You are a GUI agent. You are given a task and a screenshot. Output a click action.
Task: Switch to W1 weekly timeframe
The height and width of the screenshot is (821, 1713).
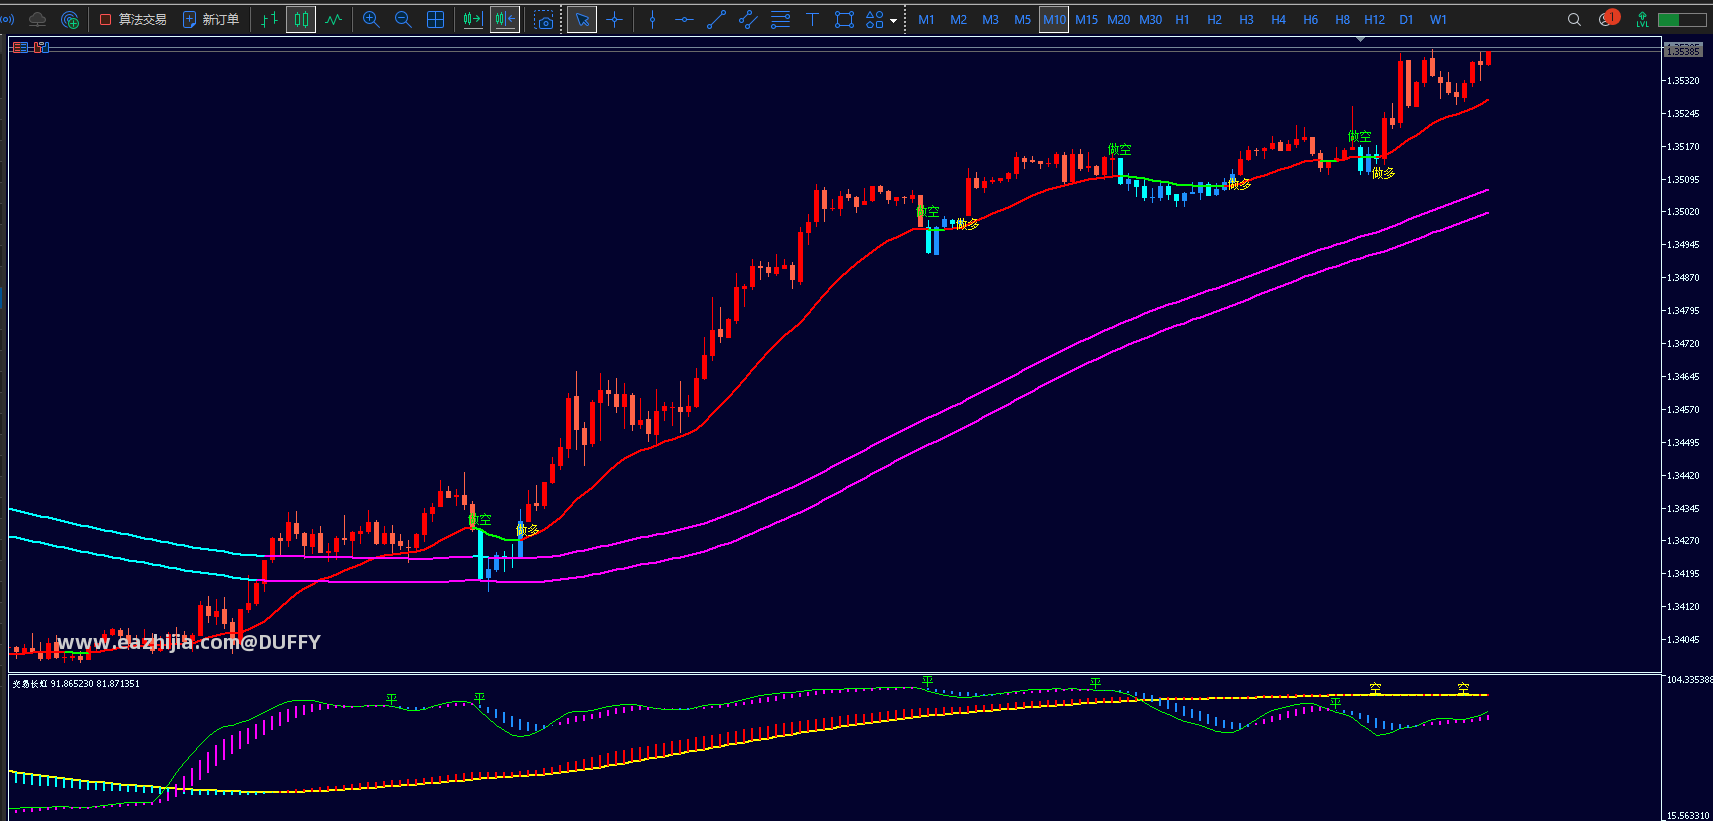click(1438, 19)
